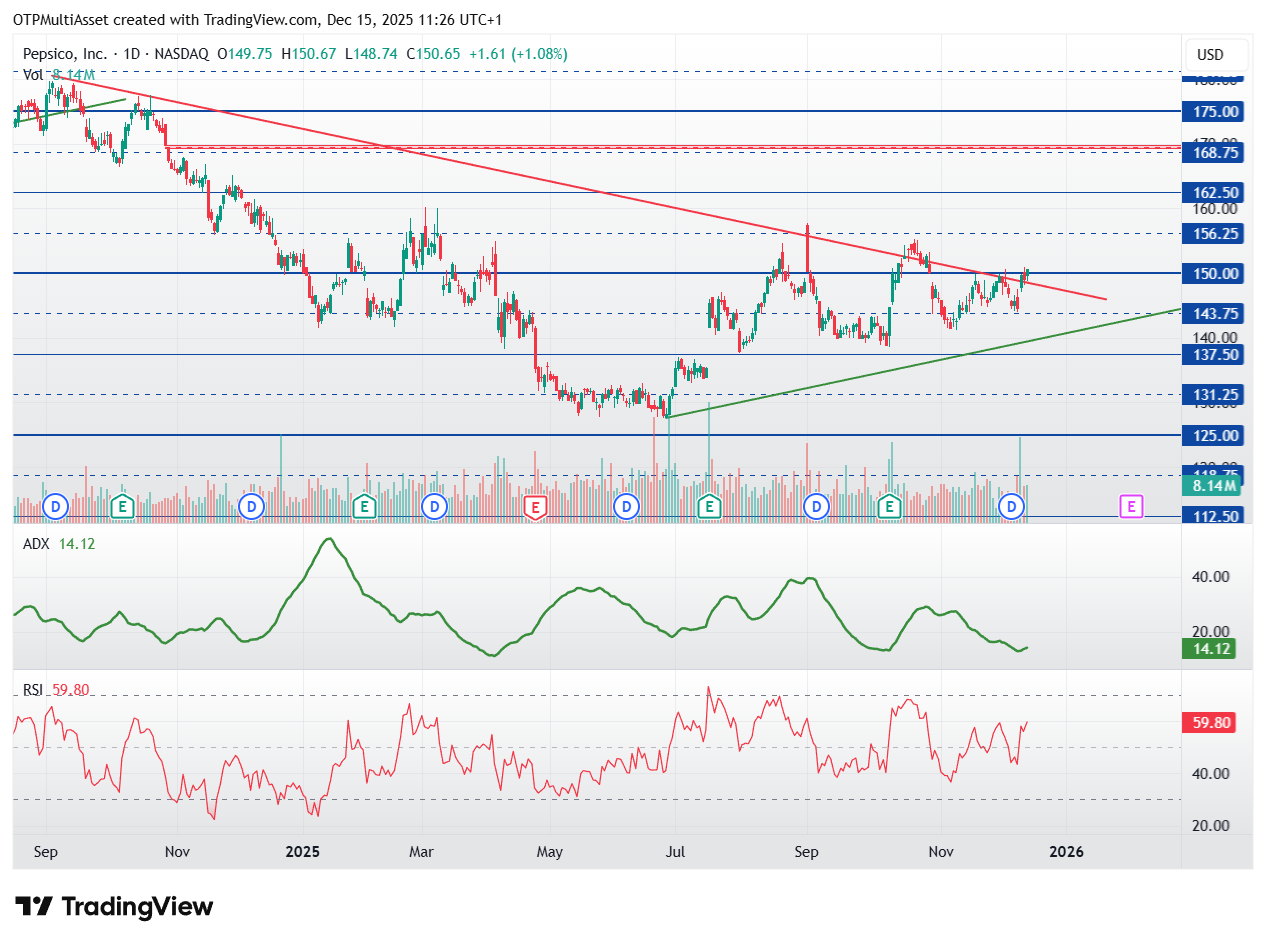Click the RSI indicator legend label

tap(34, 688)
